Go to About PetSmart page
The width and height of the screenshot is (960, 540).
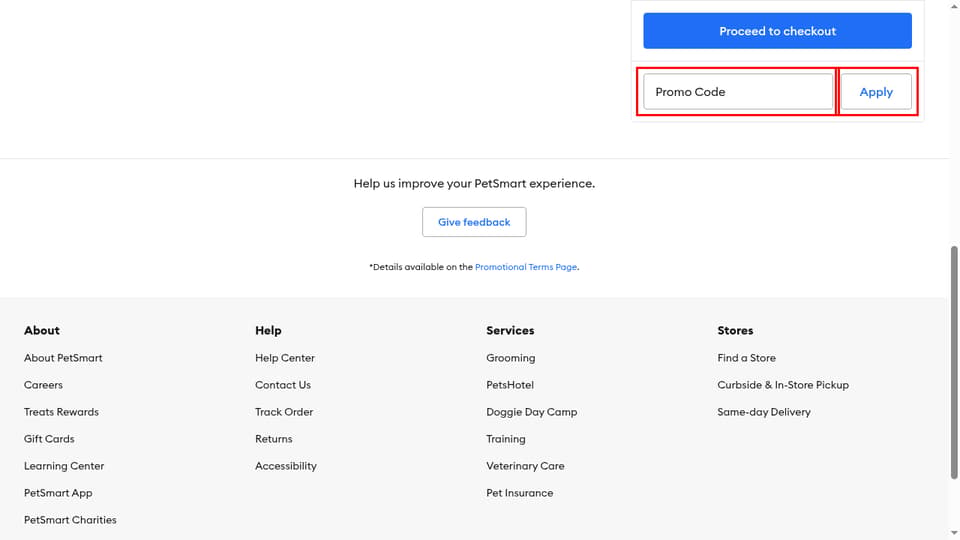click(63, 358)
